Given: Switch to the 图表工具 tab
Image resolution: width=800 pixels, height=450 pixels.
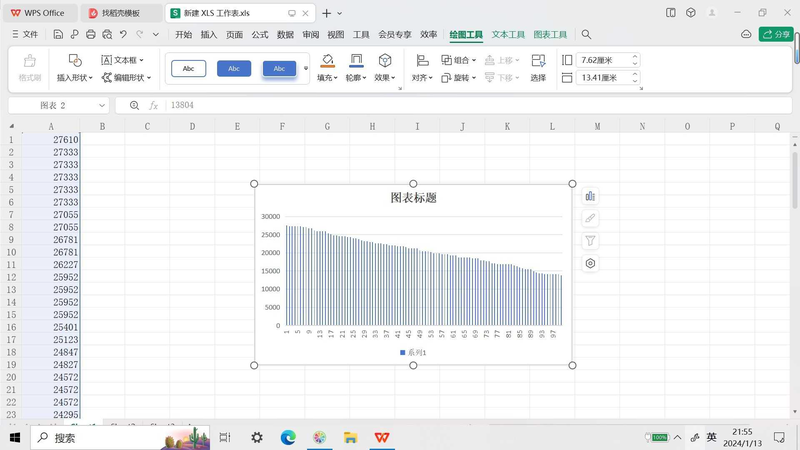Looking at the screenshot, I should coord(550,34).
